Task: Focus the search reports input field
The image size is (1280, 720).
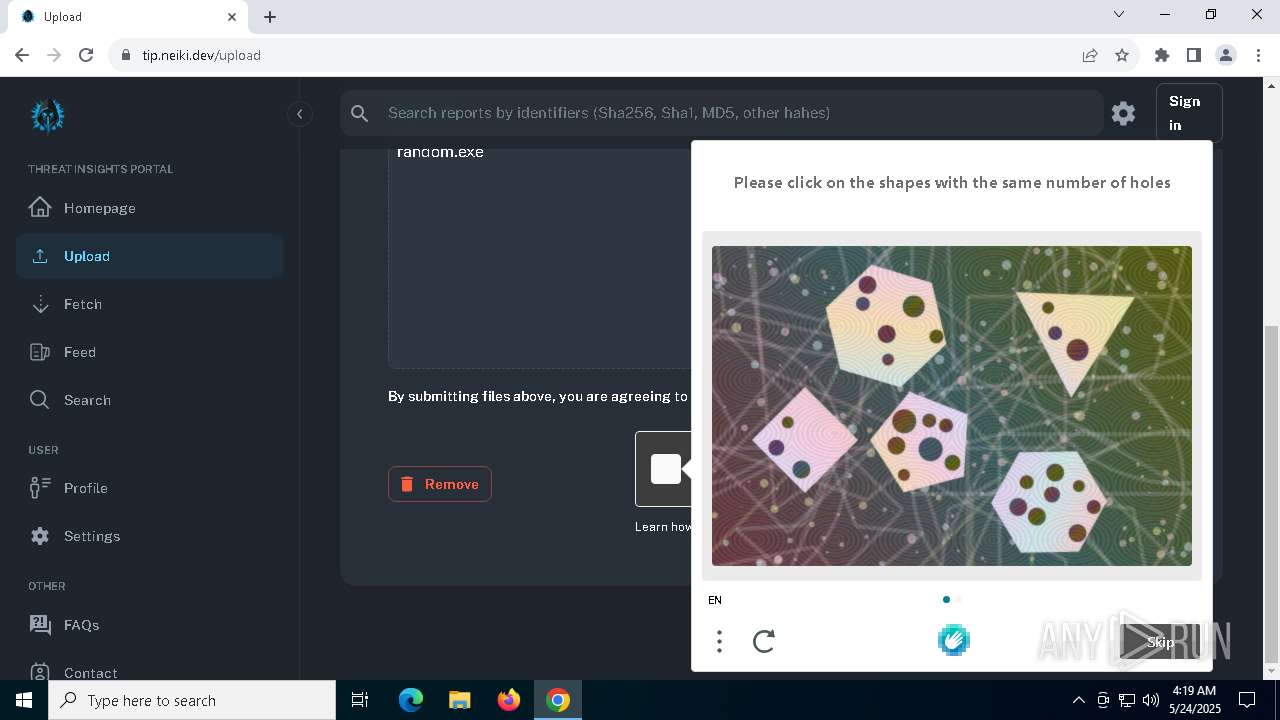Action: (x=740, y=113)
